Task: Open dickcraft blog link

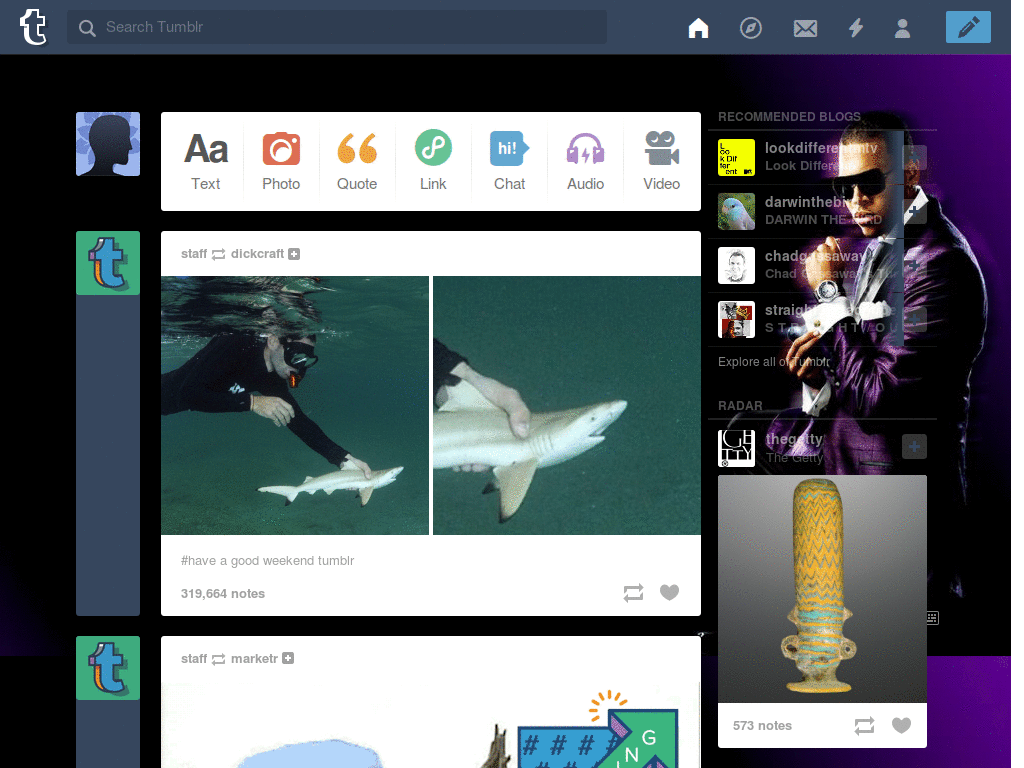Action: point(257,253)
